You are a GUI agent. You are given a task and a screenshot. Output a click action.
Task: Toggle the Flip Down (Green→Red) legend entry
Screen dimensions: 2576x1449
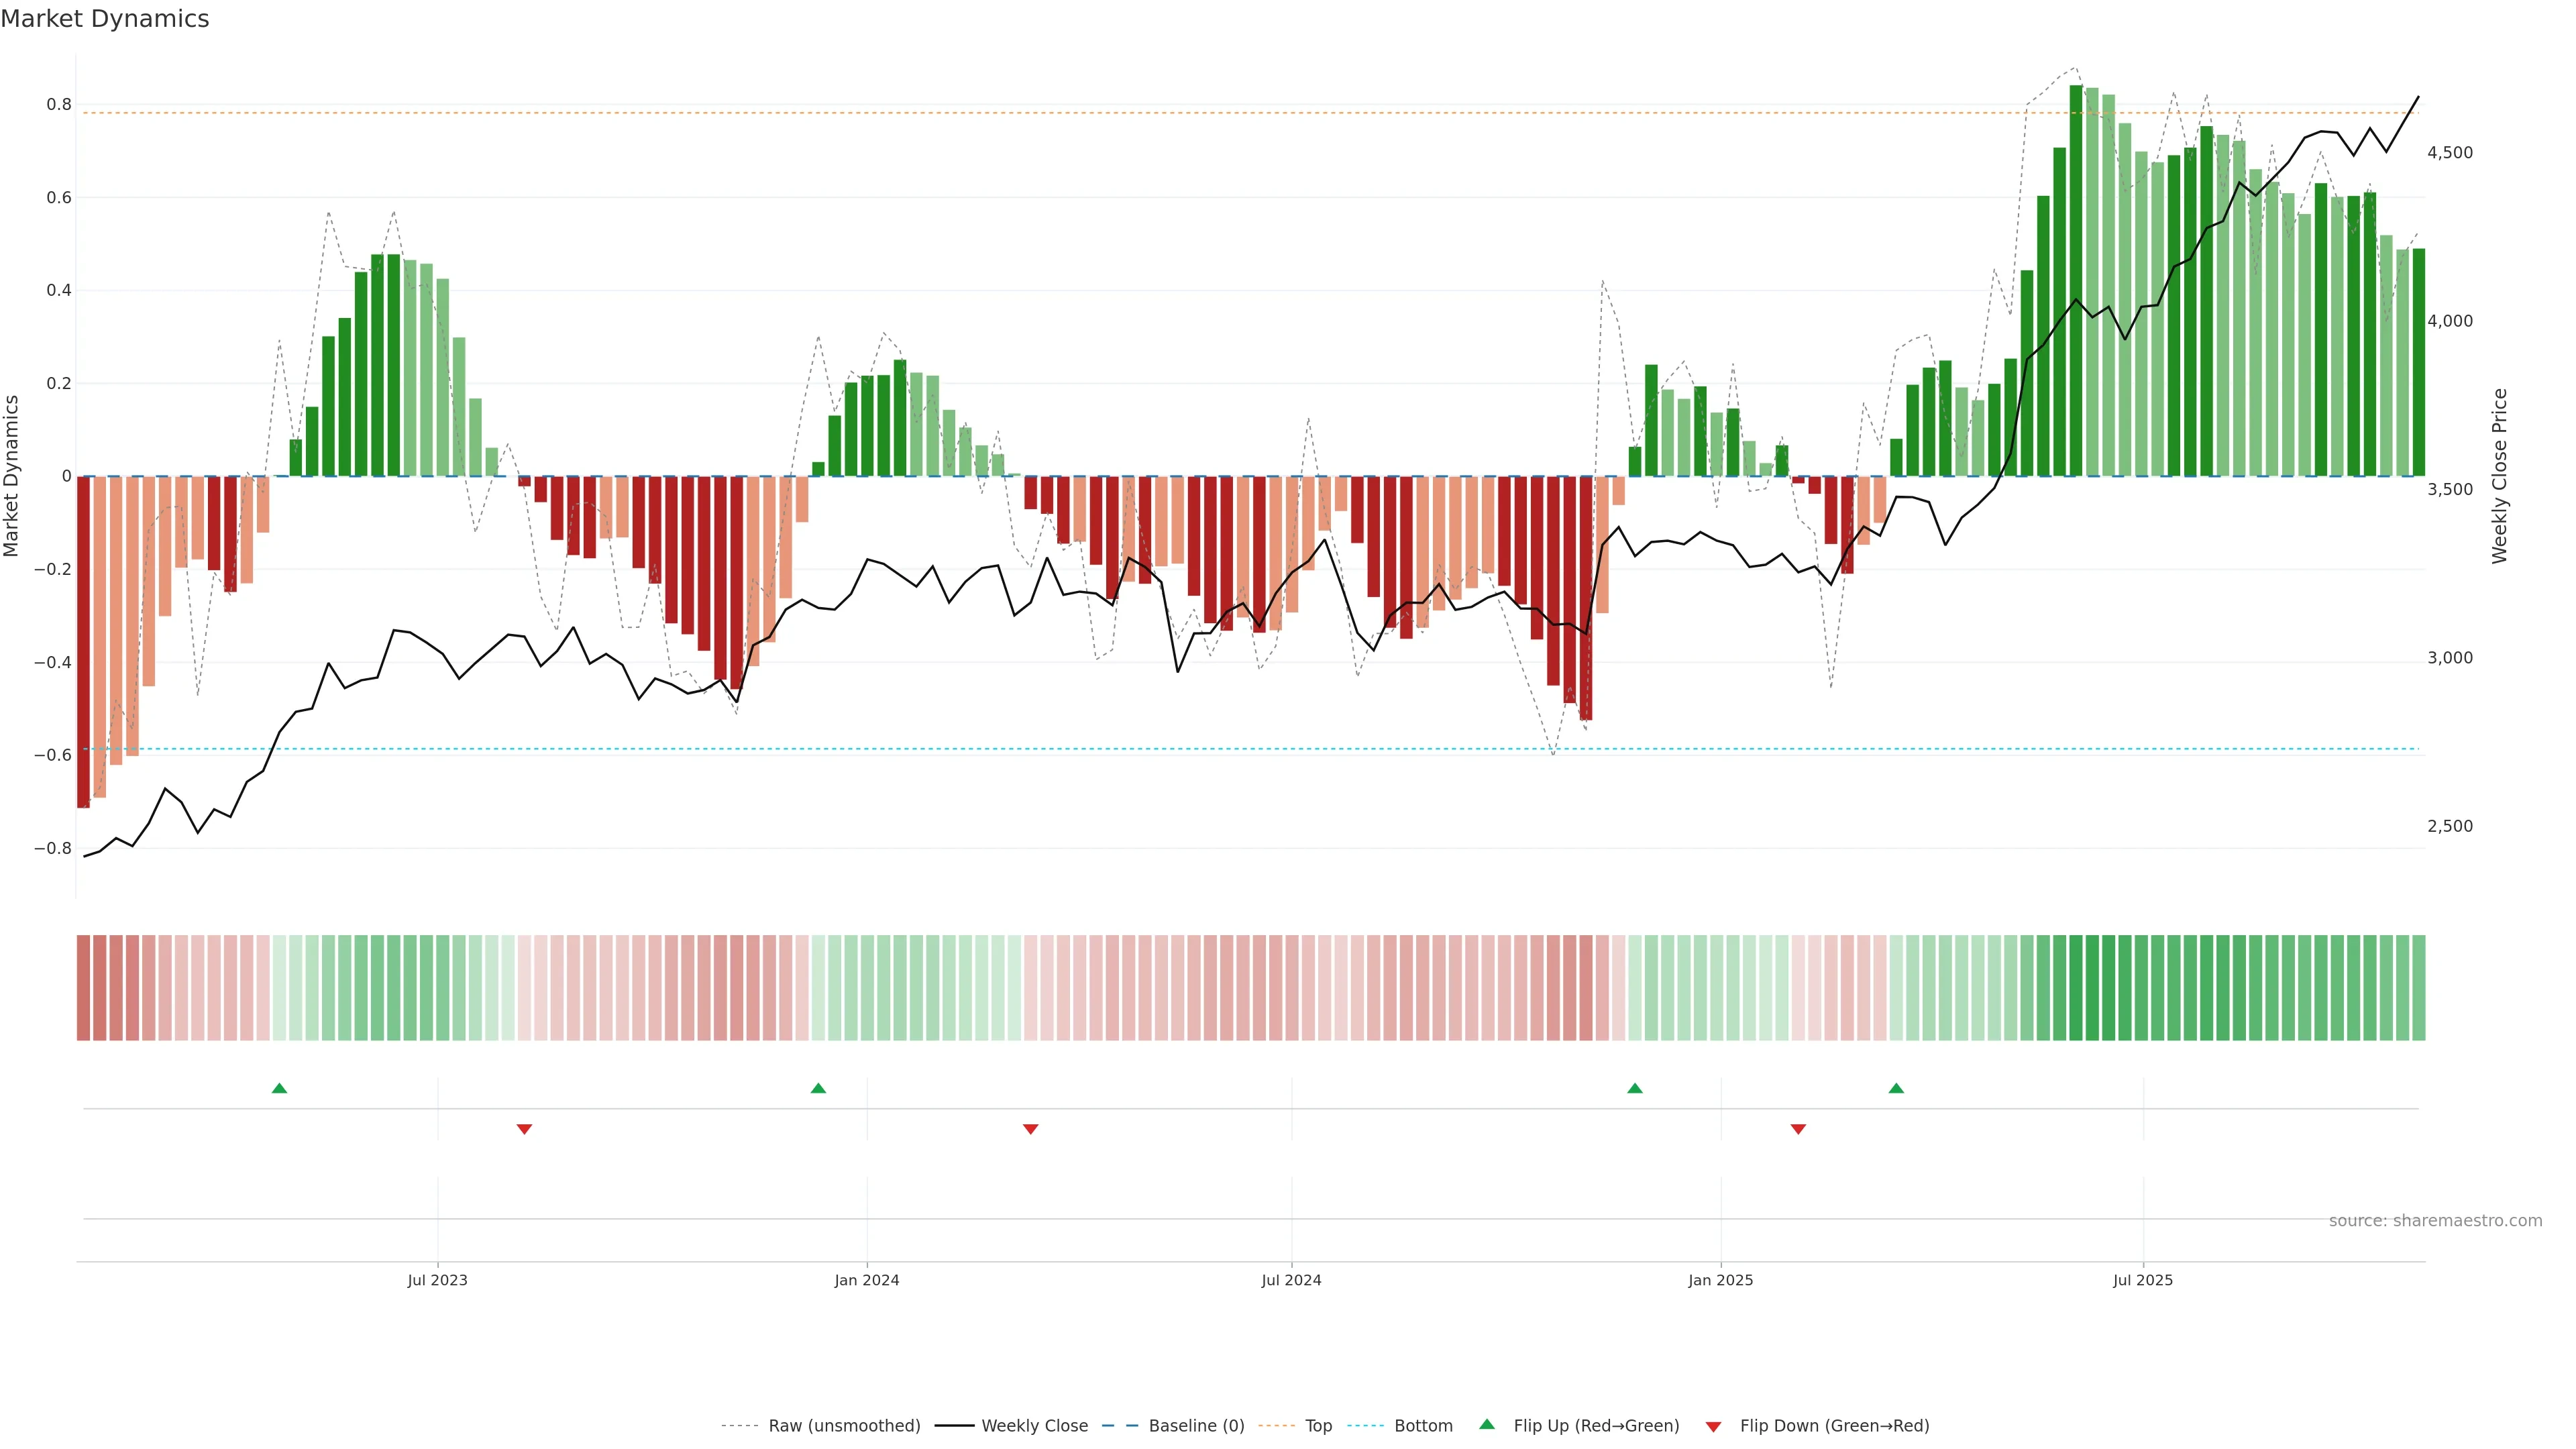(1834, 1426)
